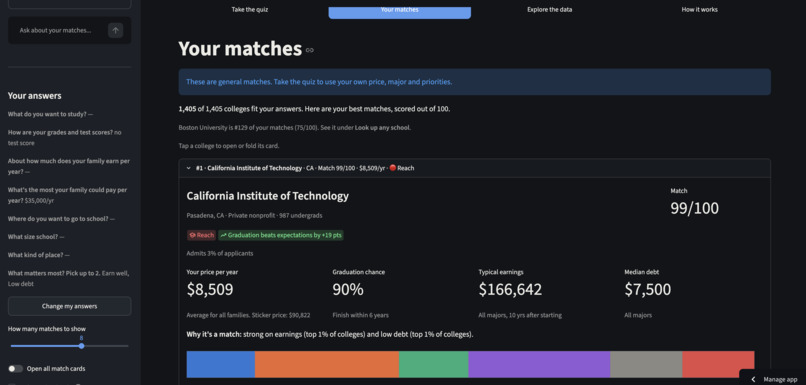Click the 99/100 match score
The height and width of the screenshot is (385, 806).
tap(694, 208)
